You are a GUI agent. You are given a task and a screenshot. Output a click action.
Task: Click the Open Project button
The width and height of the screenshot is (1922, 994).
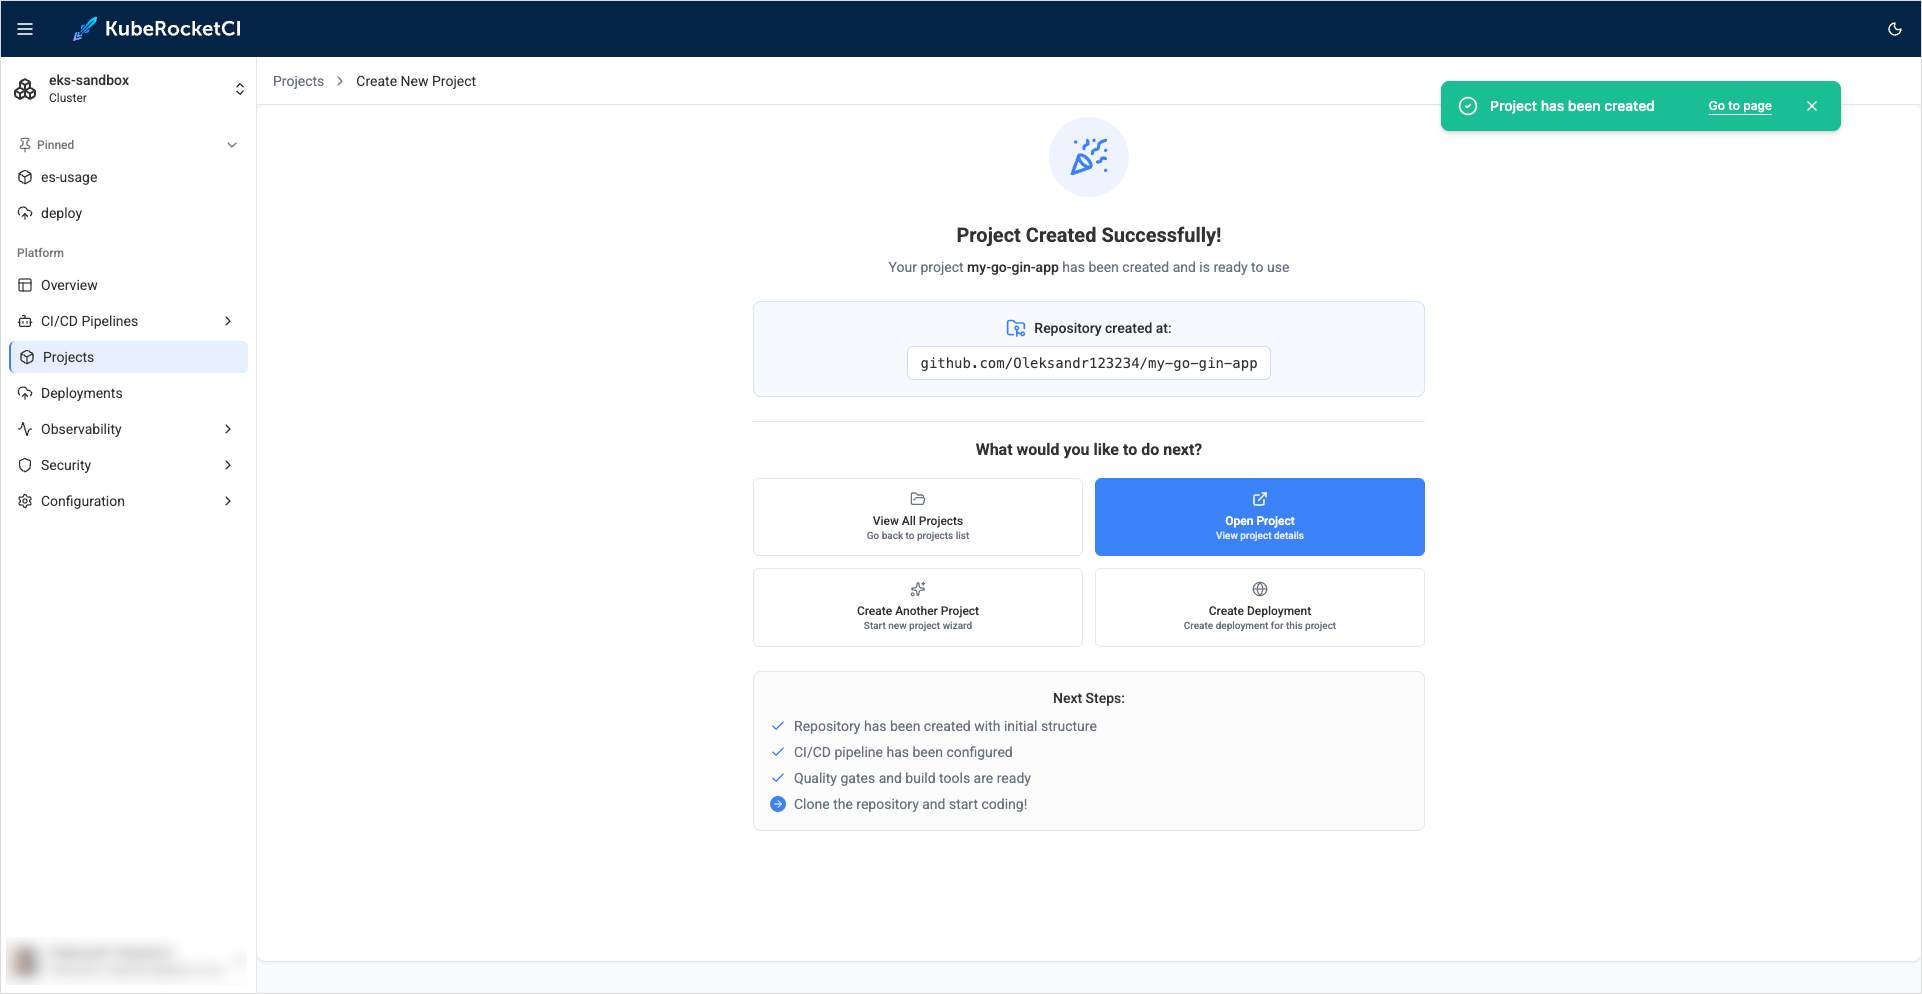point(1259,517)
